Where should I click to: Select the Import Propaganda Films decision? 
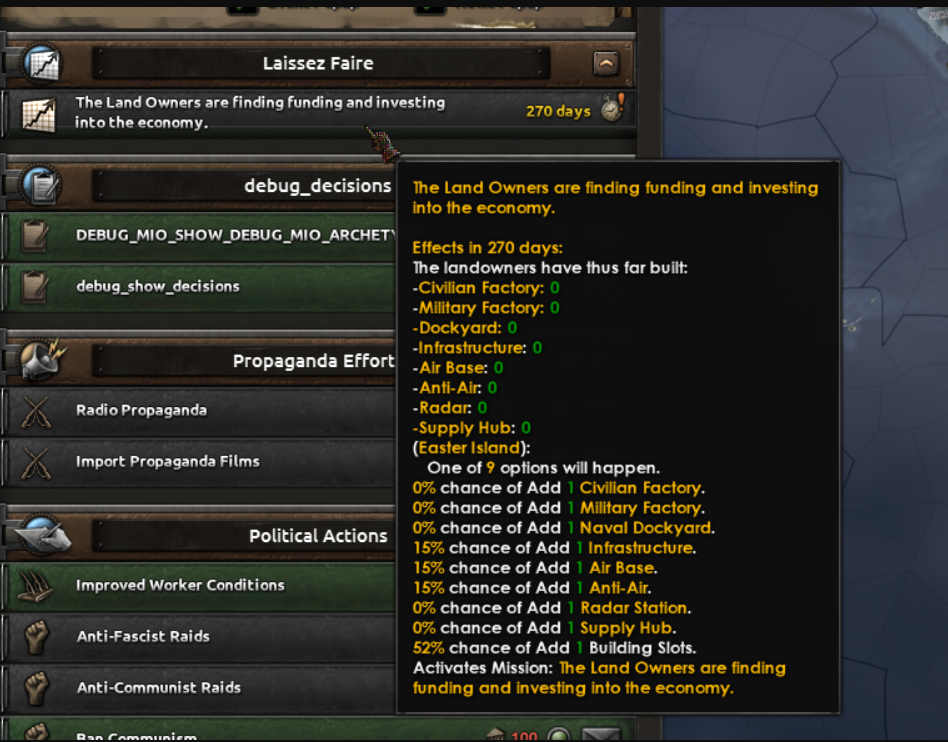coord(200,462)
